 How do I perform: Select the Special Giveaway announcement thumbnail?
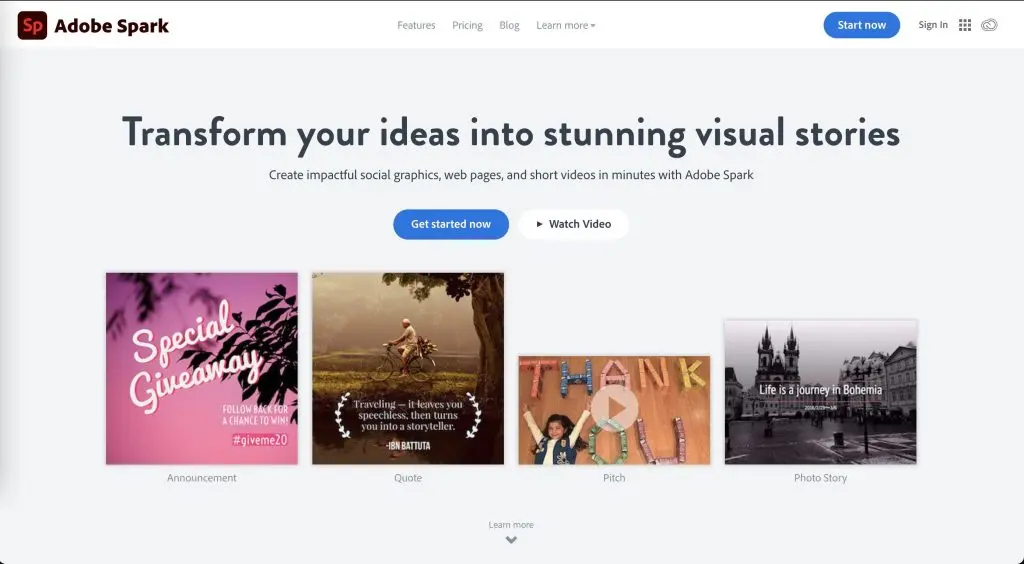click(202, 368)
